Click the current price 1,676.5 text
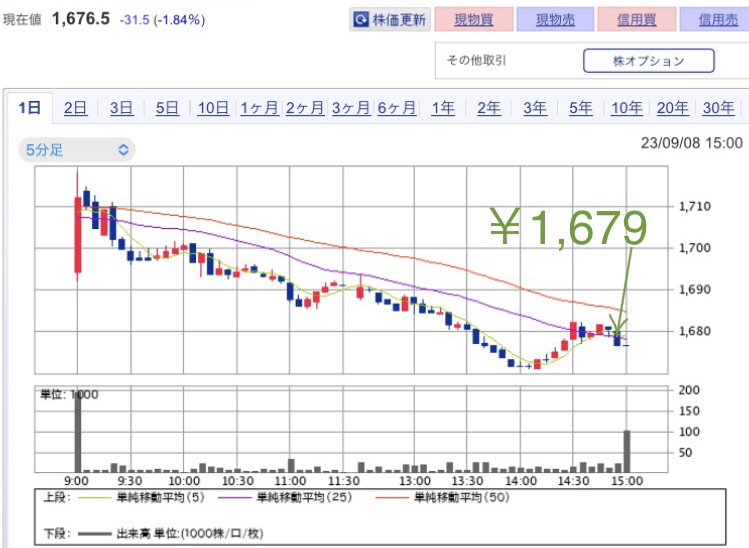Image resolution: width=749 pixels, height=548 pixels. pyautogui.click(x=81, y=19)
